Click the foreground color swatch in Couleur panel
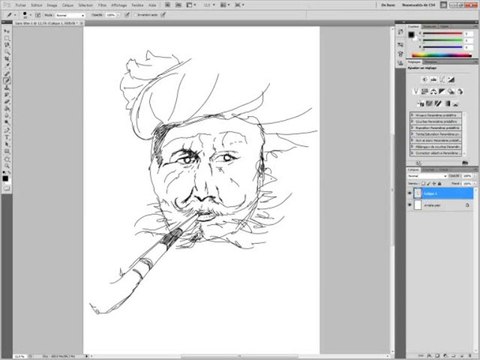Image resolution: width=480 pixels, height=360 pixels. click(x=411, y=34)
